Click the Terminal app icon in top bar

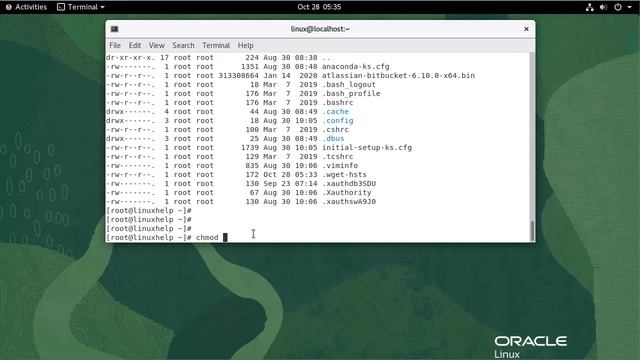(x=61, y=7)
